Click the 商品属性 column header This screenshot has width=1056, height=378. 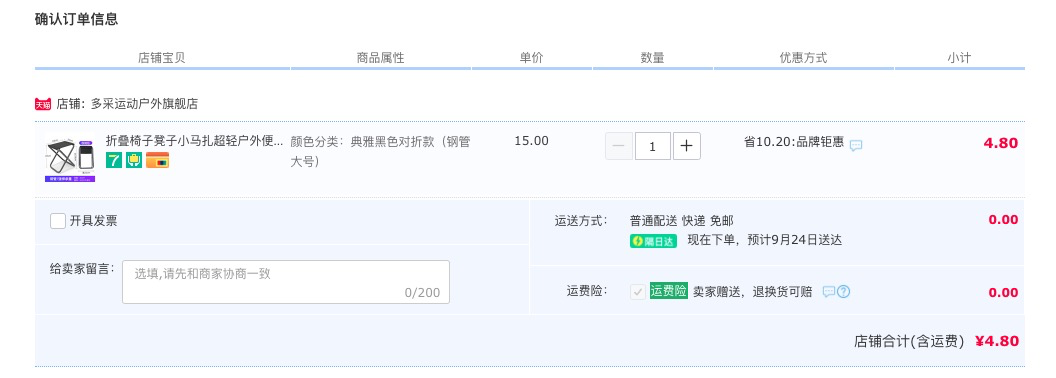pos(381,58)
